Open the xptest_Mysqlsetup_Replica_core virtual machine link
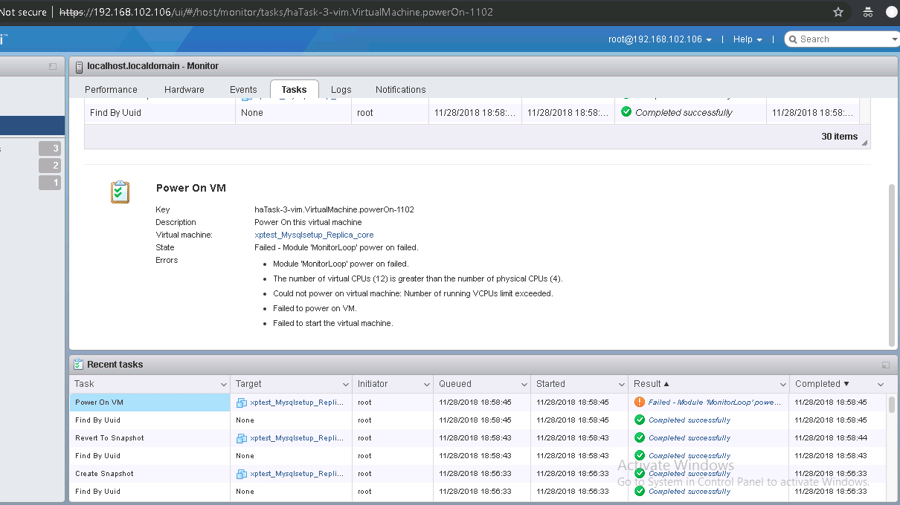The width and height of the screenshot is (900, 505). pos(313,235)
